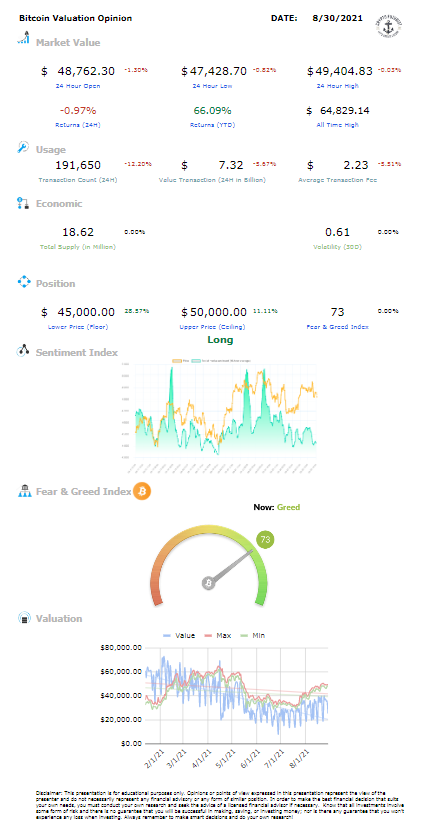Toggle the Value series in Valuation legend
431x833 pixels.
point(179,635)
